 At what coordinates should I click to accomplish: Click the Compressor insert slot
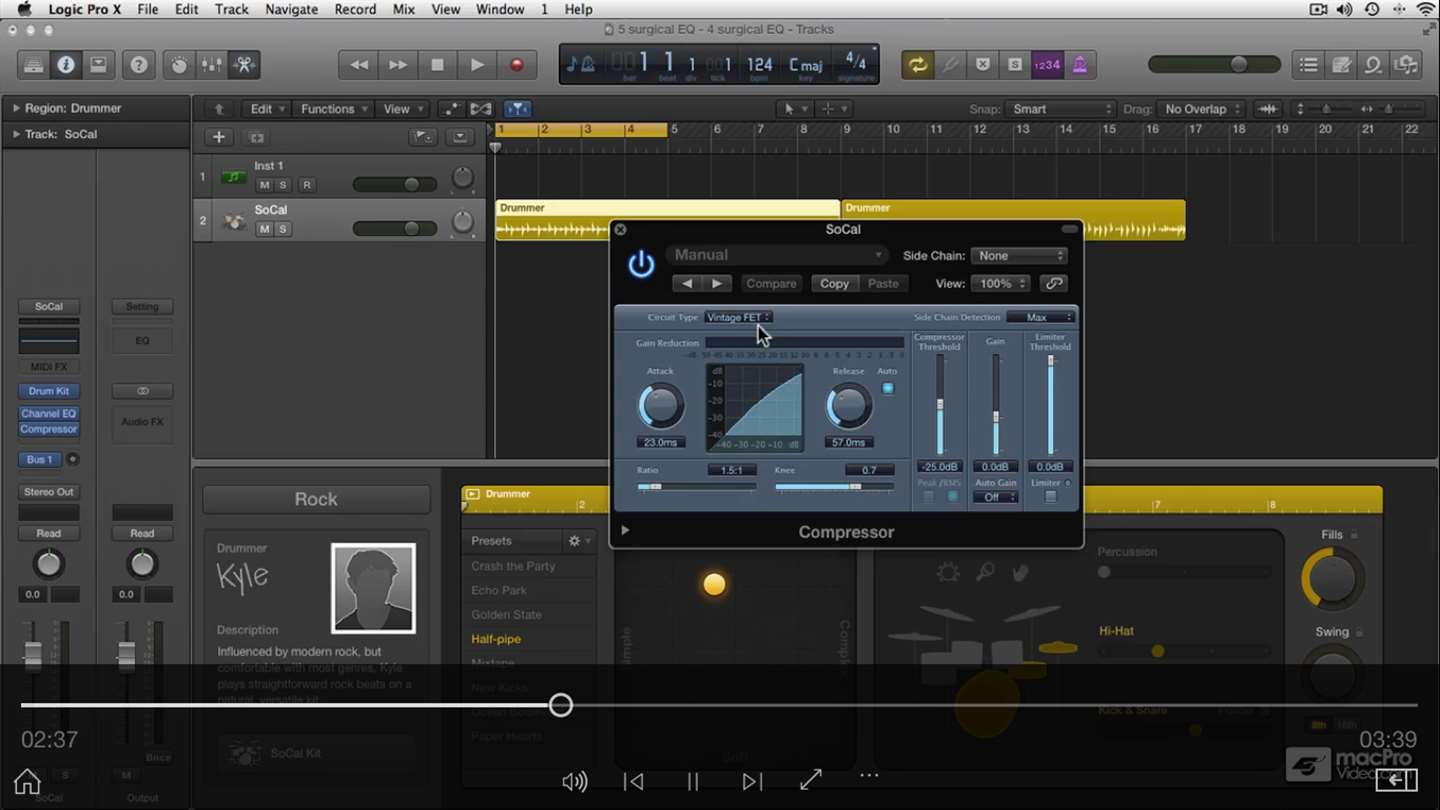pyautogui.click(x=49, y=429)
